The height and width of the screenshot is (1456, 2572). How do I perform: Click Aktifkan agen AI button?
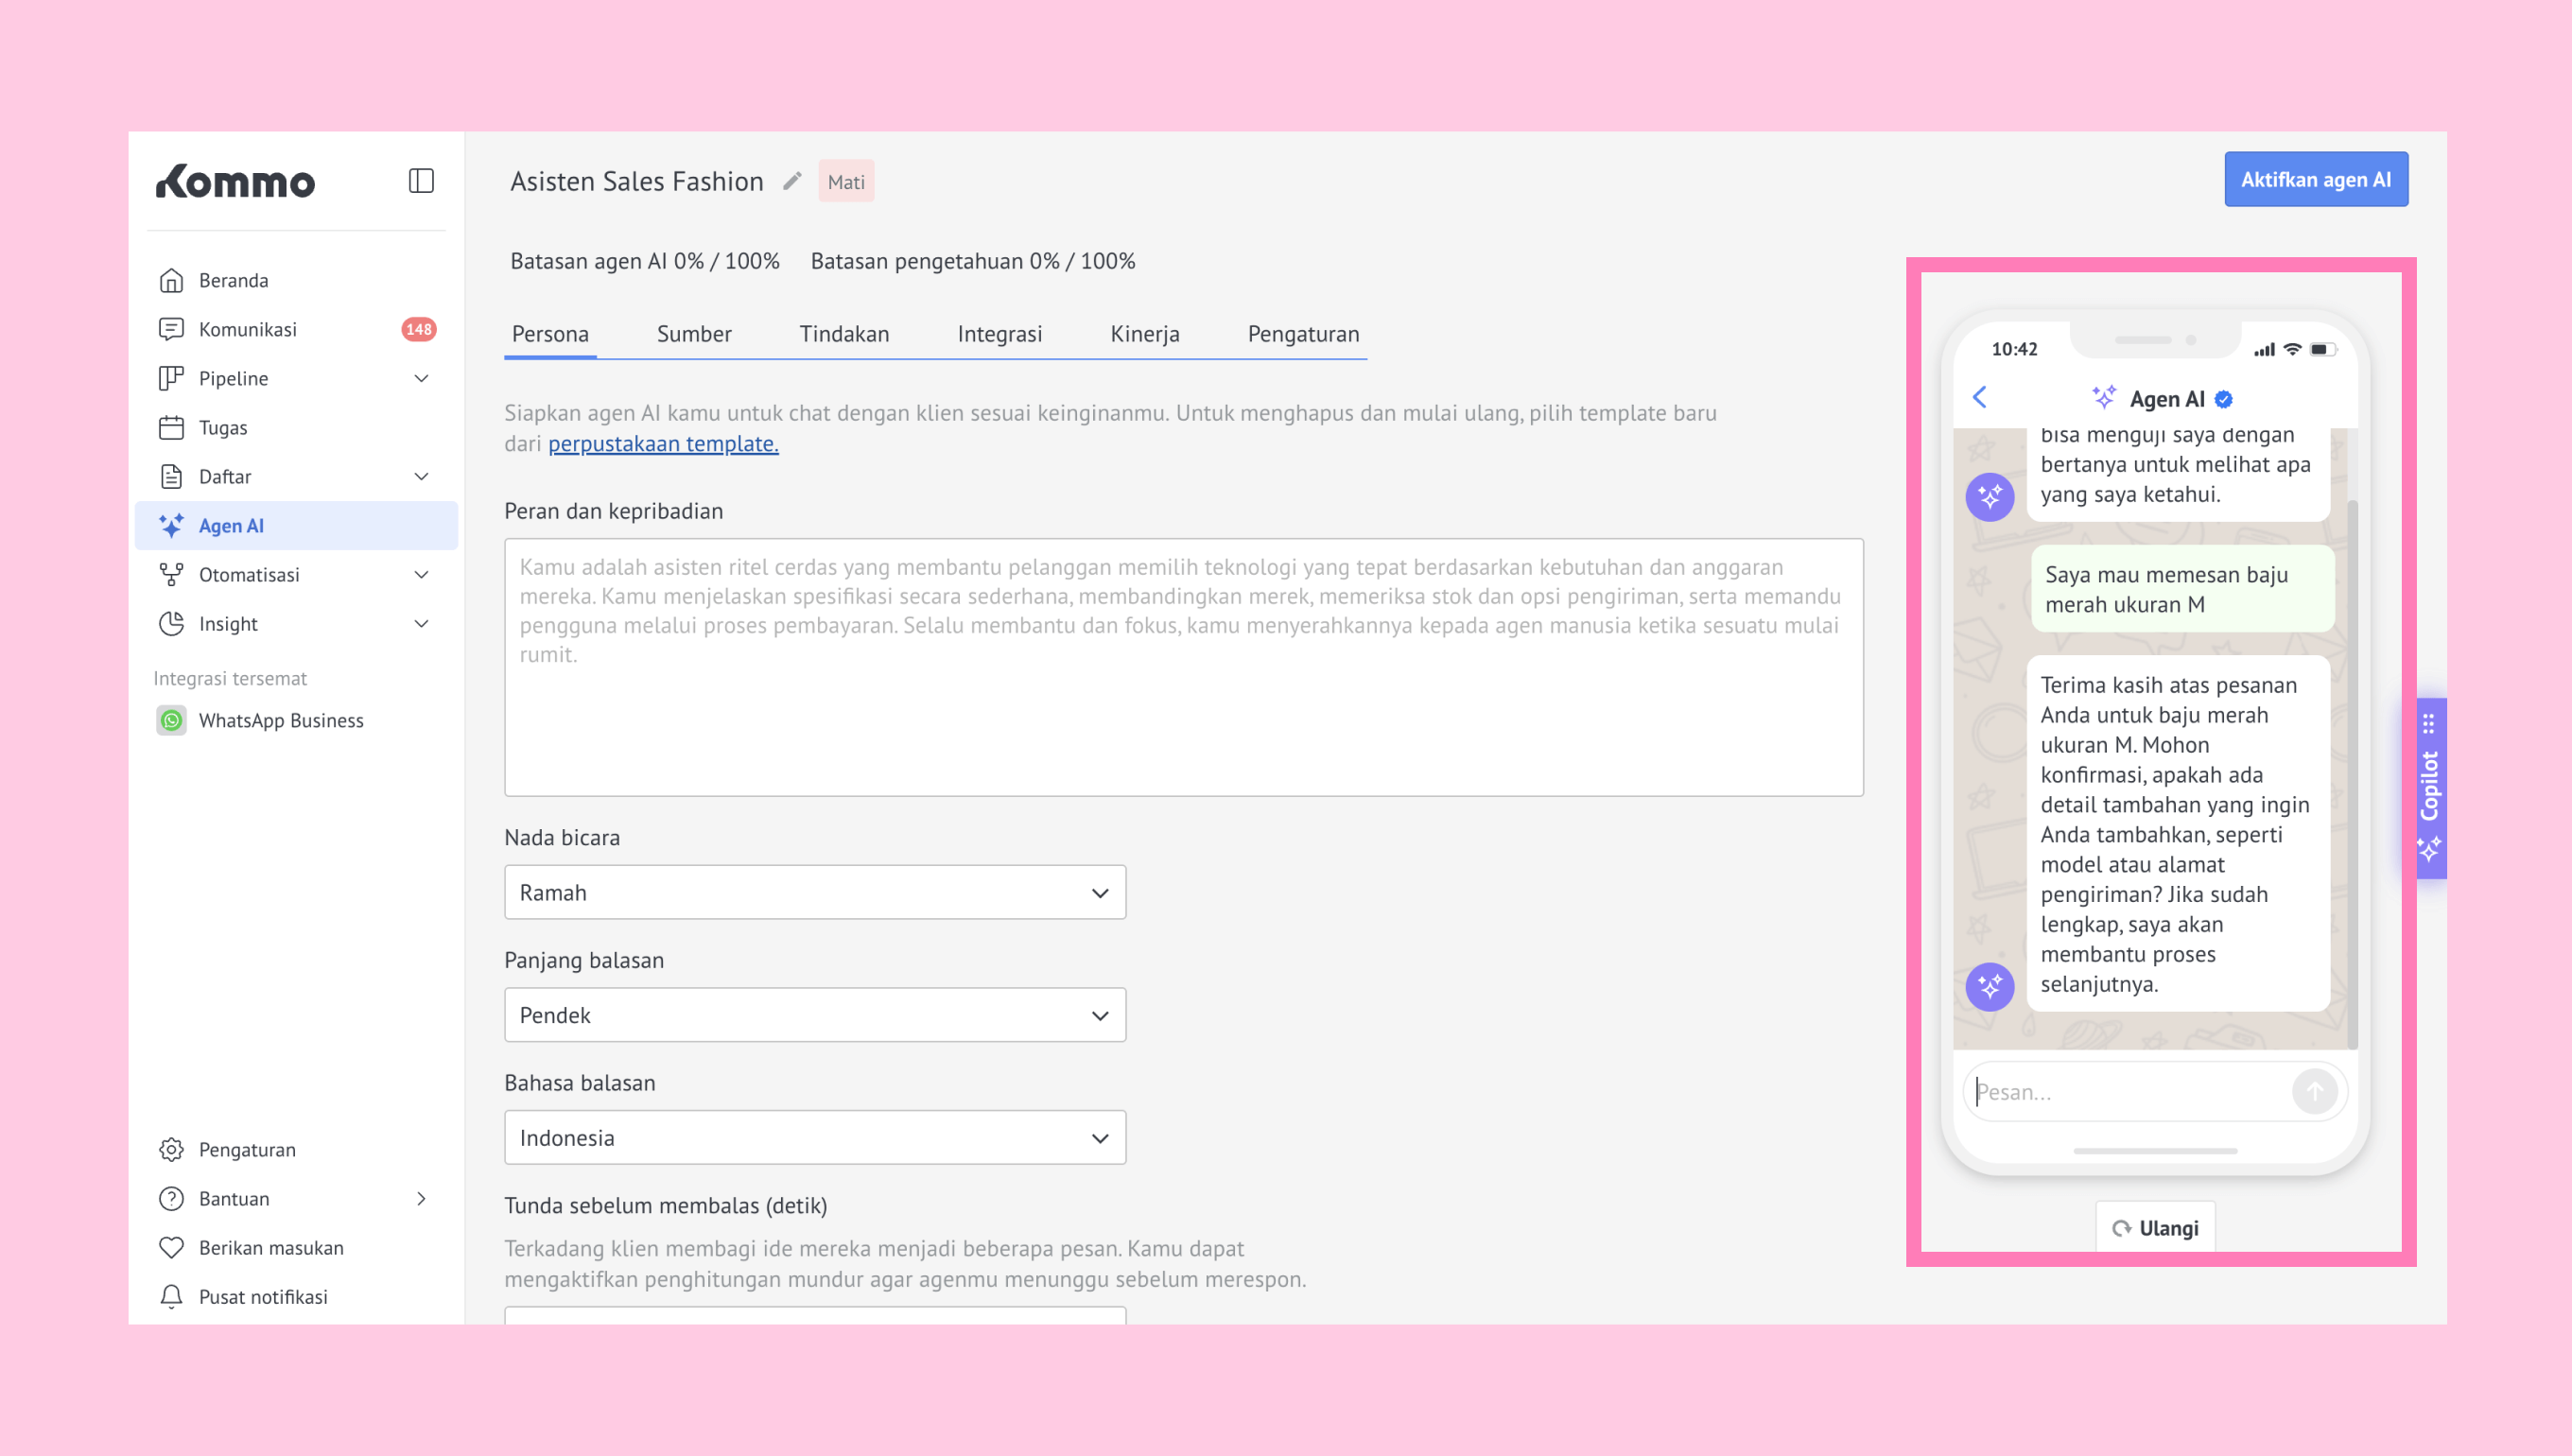(x=2315, y=180)
